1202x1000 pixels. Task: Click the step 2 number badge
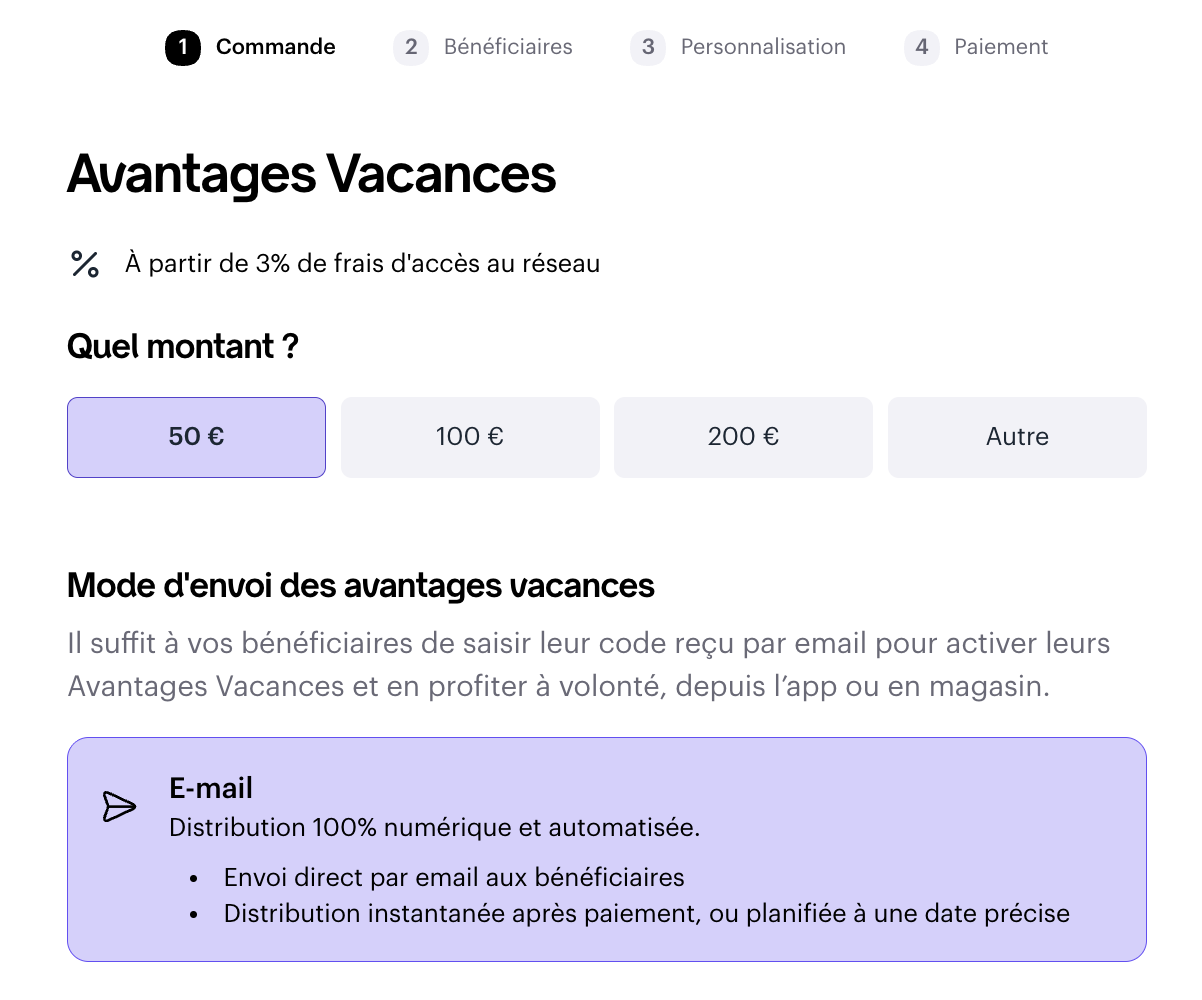pos(411,47)
